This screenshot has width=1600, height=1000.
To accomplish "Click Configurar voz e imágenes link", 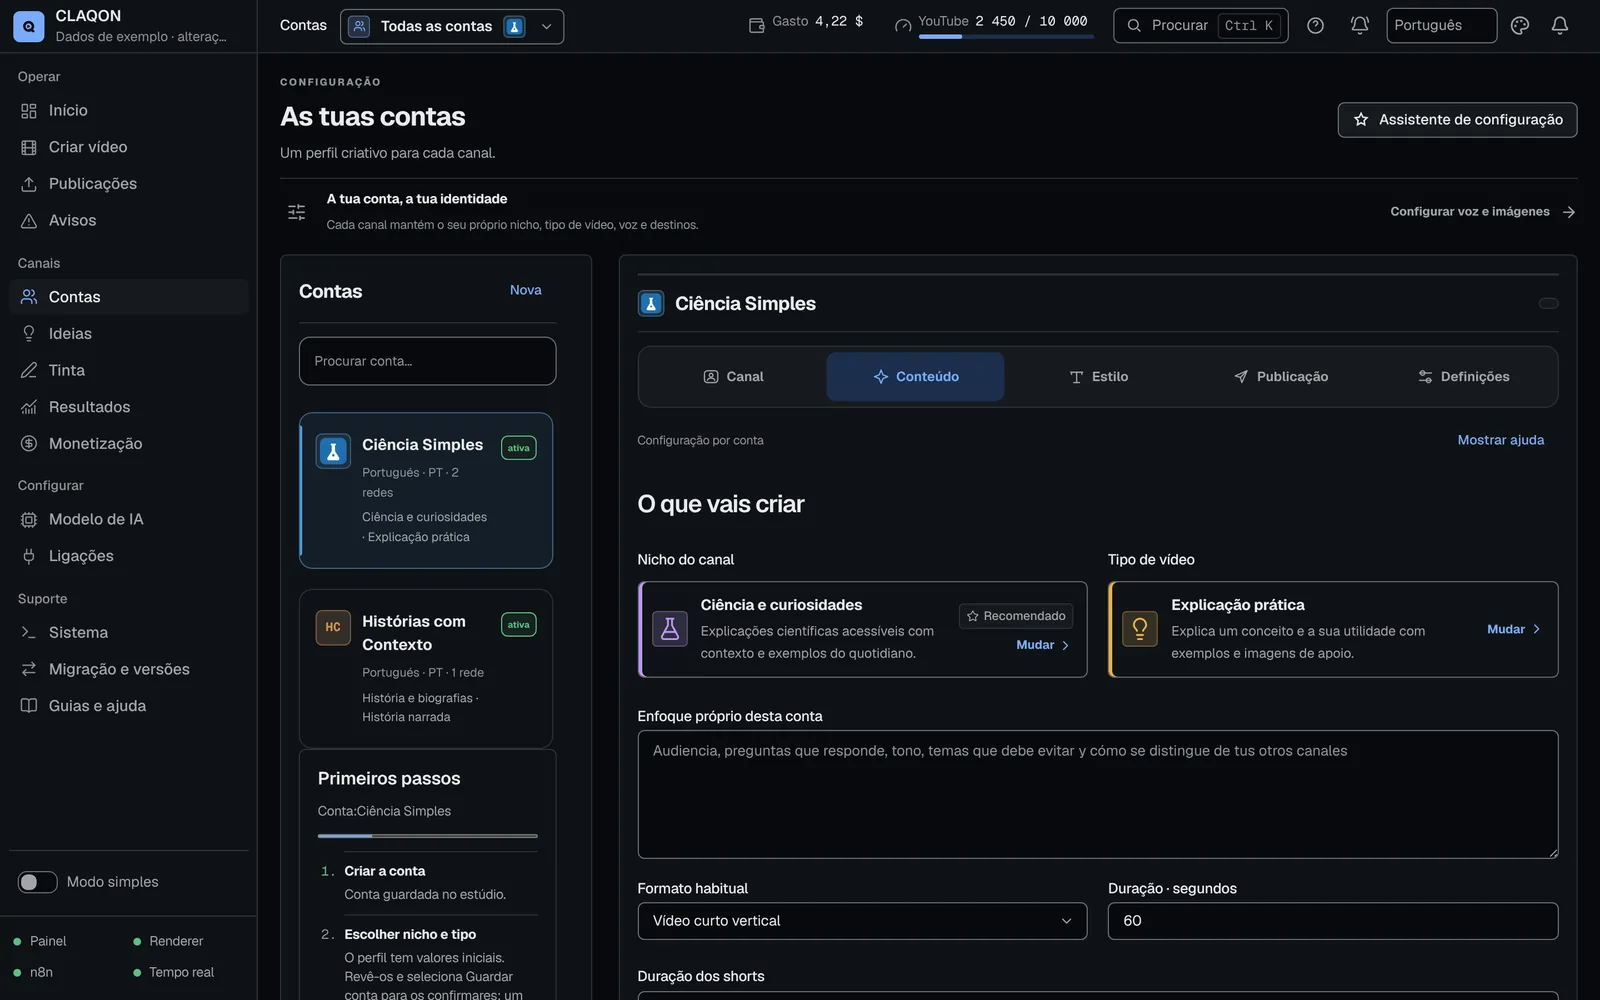I will (1482, 212).
